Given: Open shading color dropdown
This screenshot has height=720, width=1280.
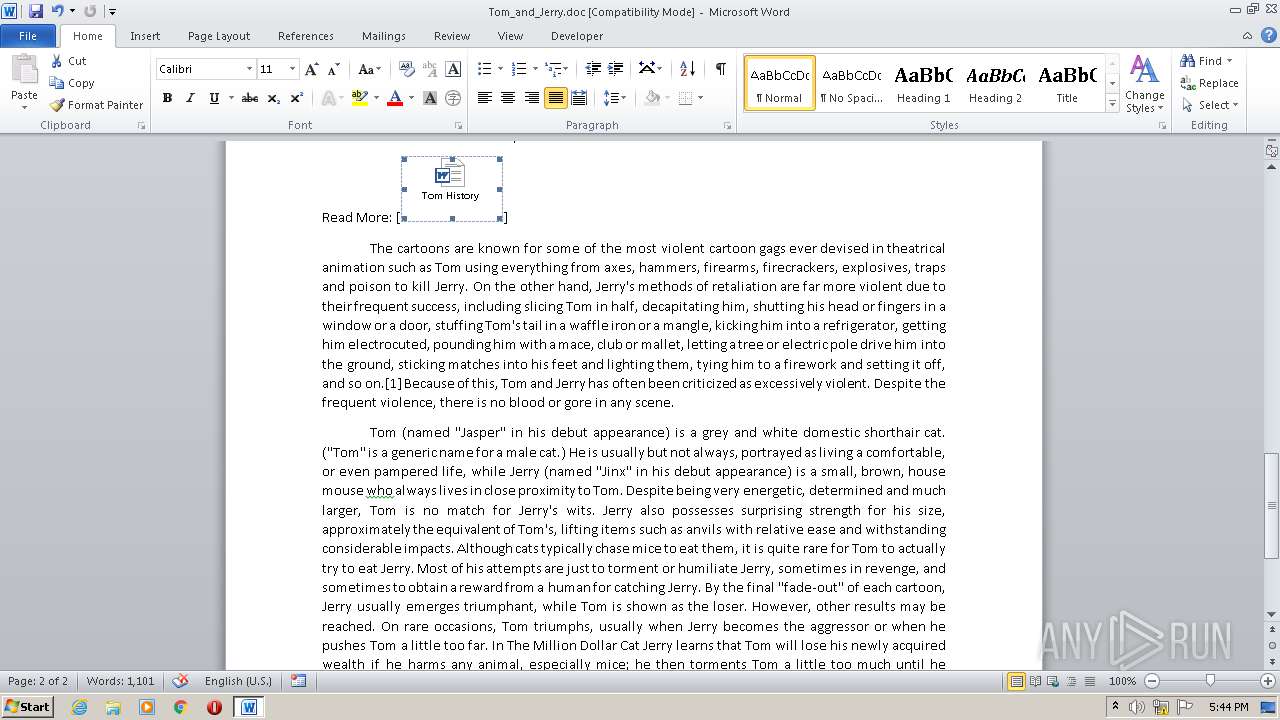Looking at the screenshot, I should click(667, 98).
